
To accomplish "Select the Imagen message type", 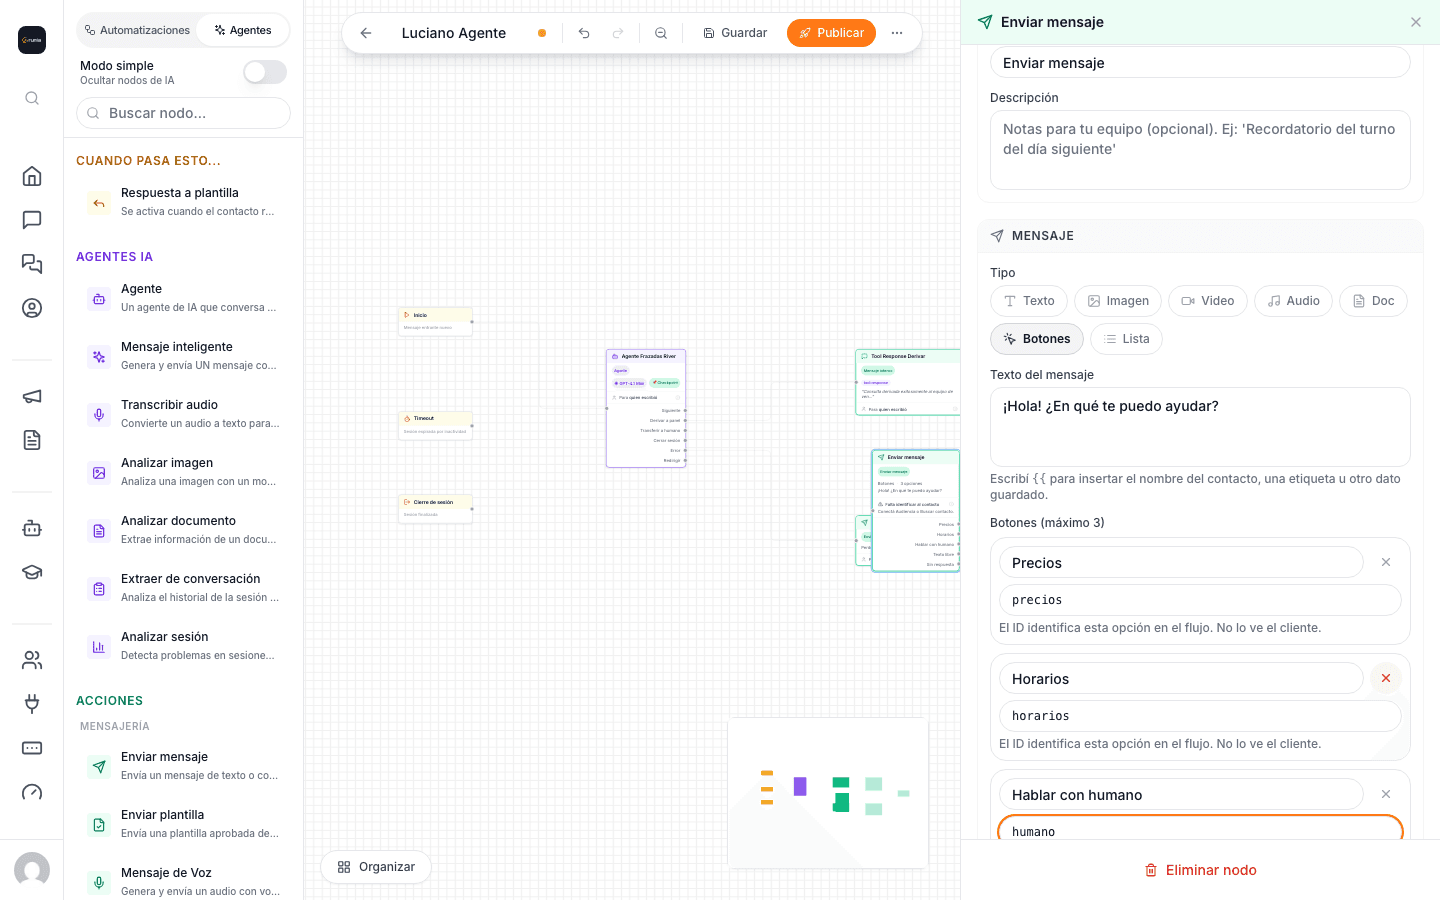I will pos(1118,301).
